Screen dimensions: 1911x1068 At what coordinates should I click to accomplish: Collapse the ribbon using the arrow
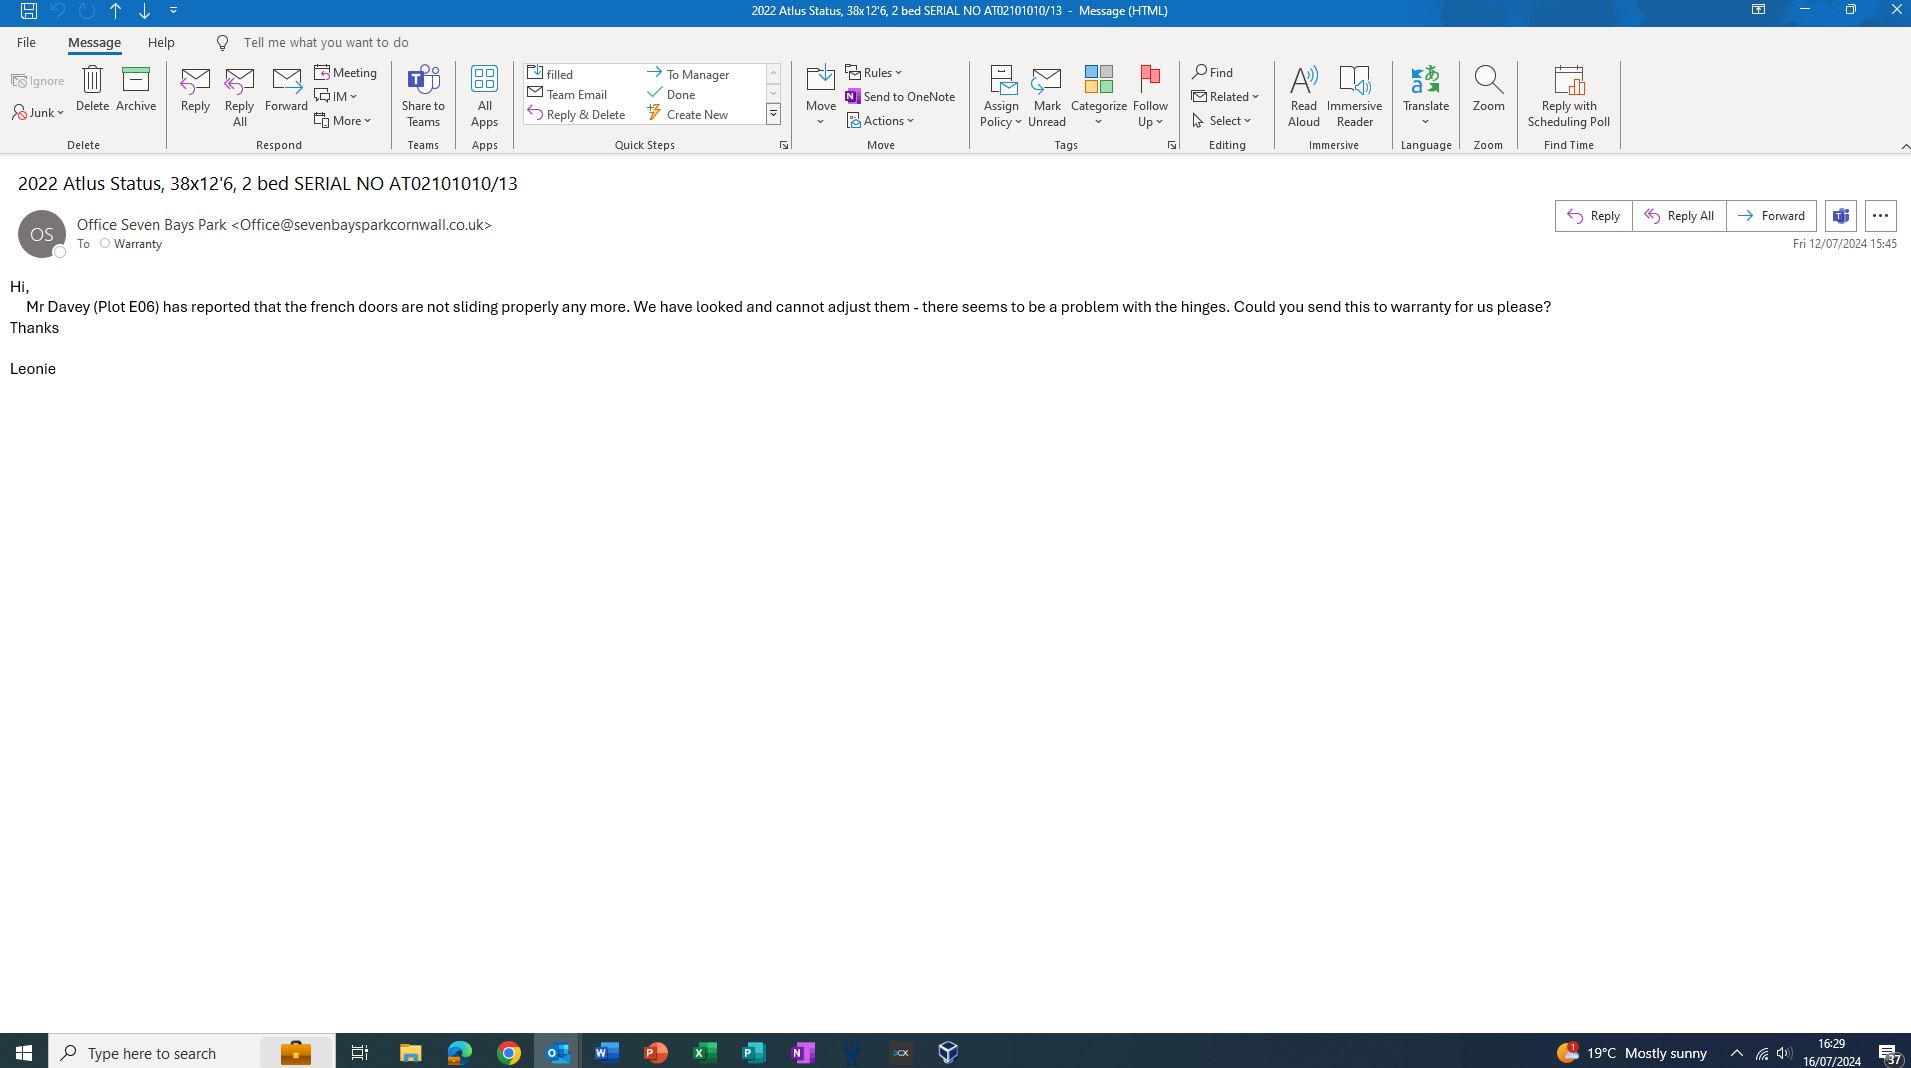coord(1904,146)
